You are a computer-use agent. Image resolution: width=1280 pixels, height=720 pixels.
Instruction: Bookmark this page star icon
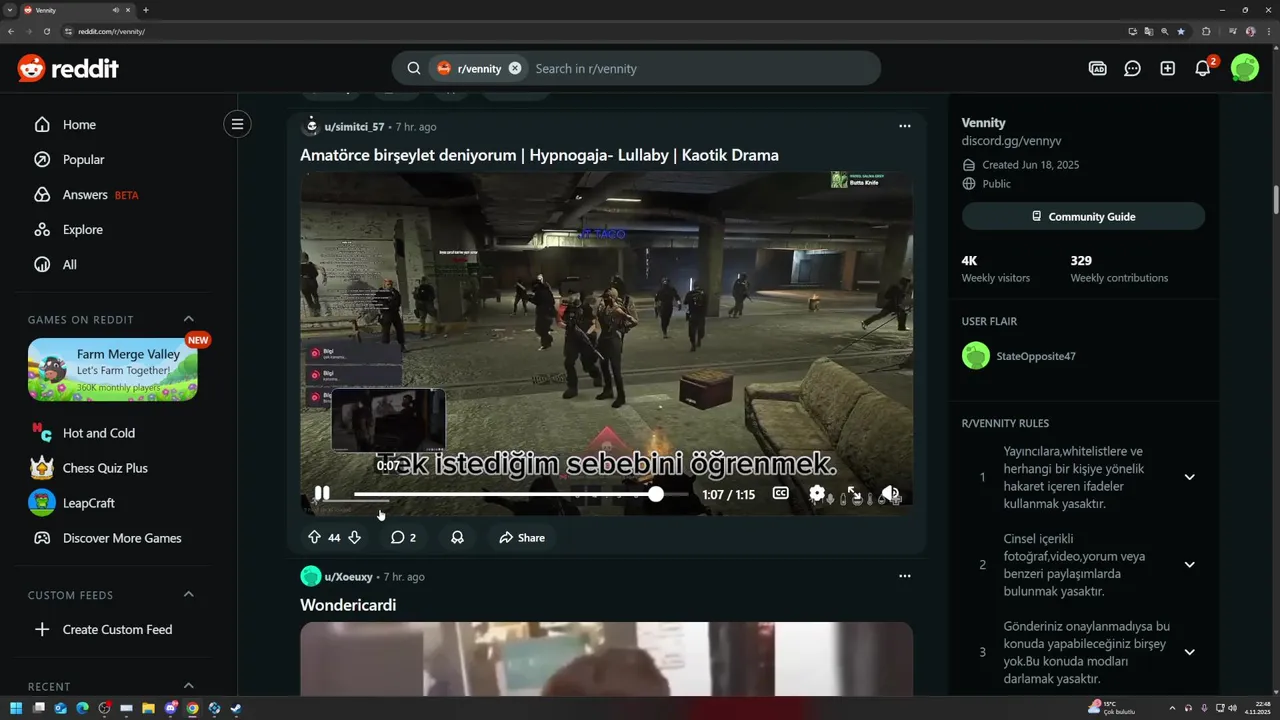click(x=1181, y=31)
